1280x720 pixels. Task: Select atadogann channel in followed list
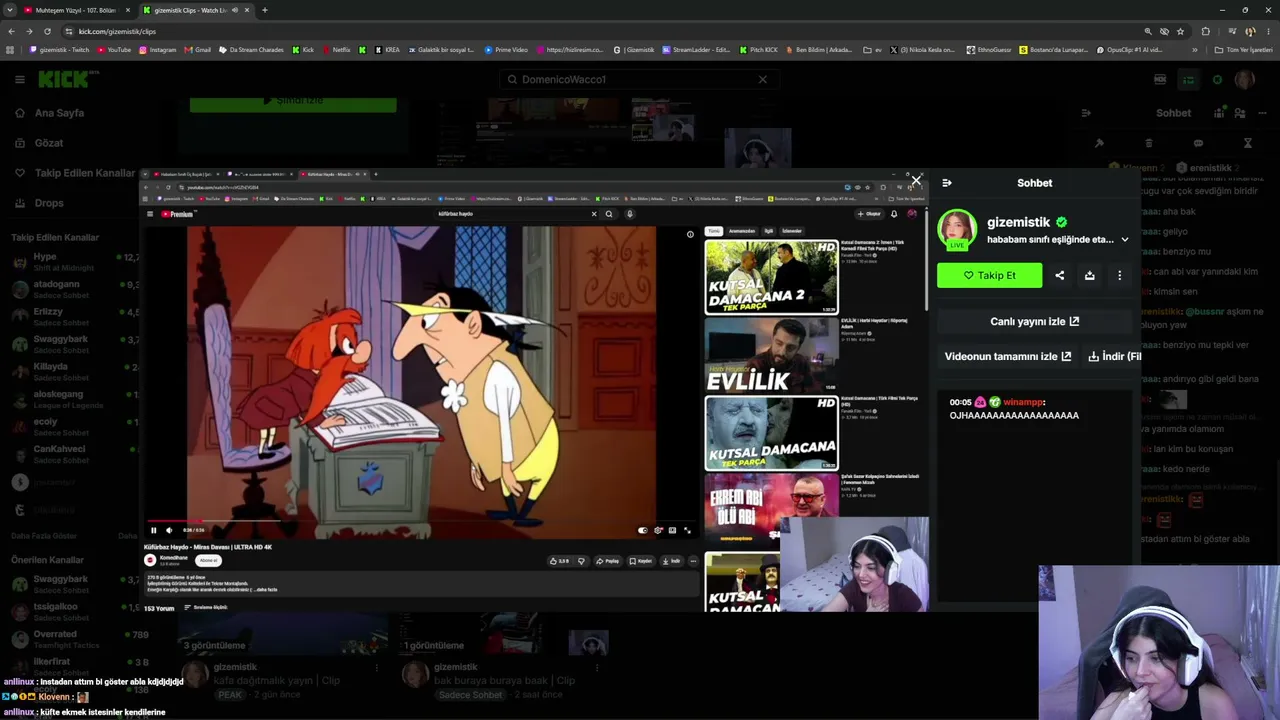[x=72, y=289]
